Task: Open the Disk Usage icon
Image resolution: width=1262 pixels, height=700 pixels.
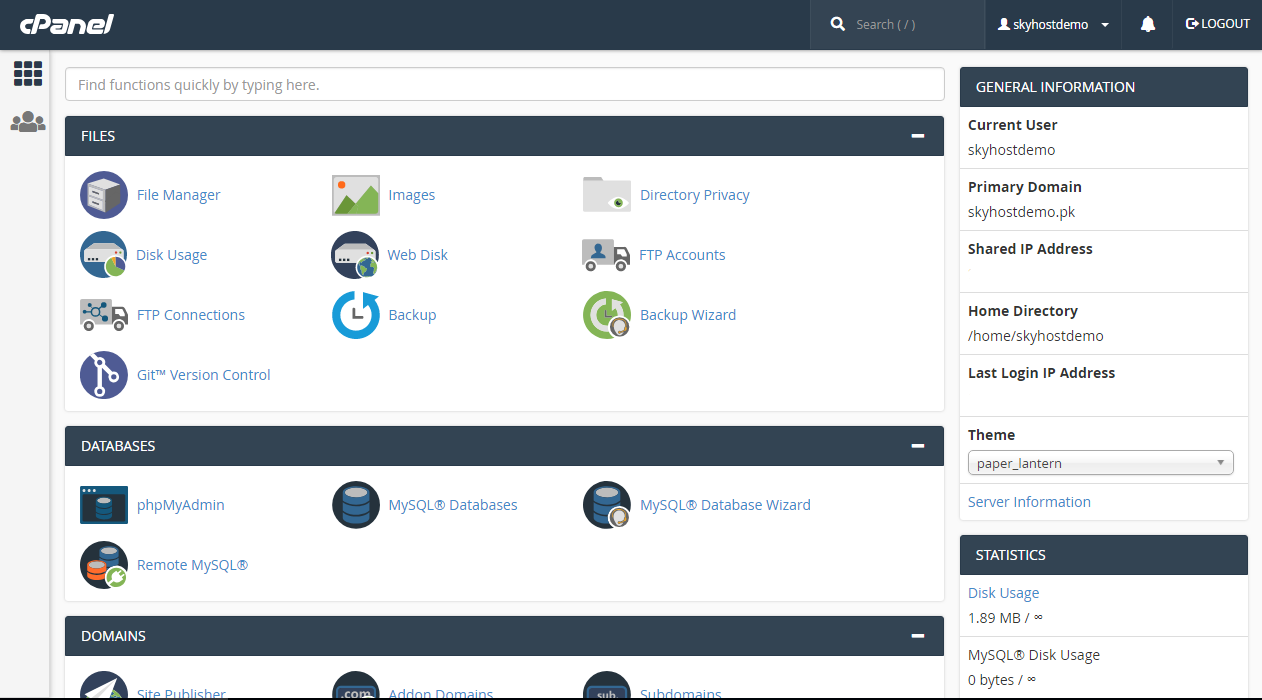Action: [104, 255]
